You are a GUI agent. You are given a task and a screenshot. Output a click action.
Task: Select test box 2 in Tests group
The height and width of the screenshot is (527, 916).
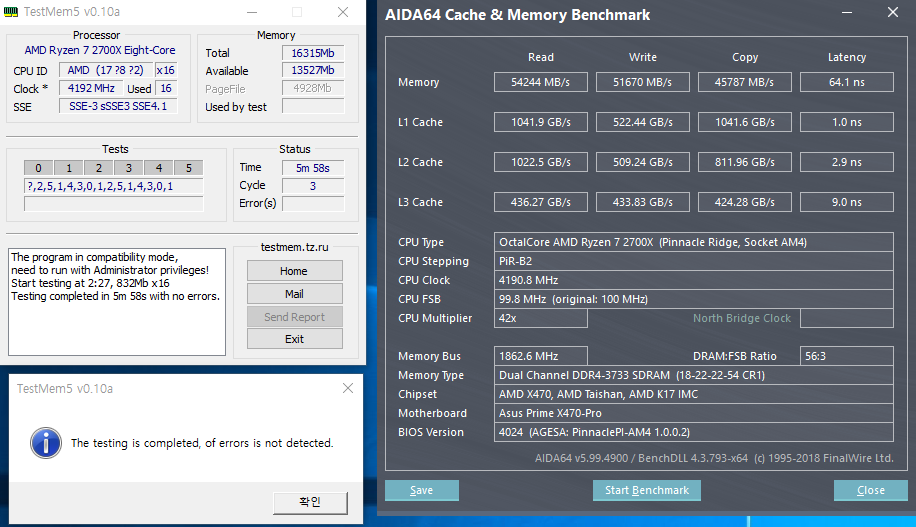99,168
